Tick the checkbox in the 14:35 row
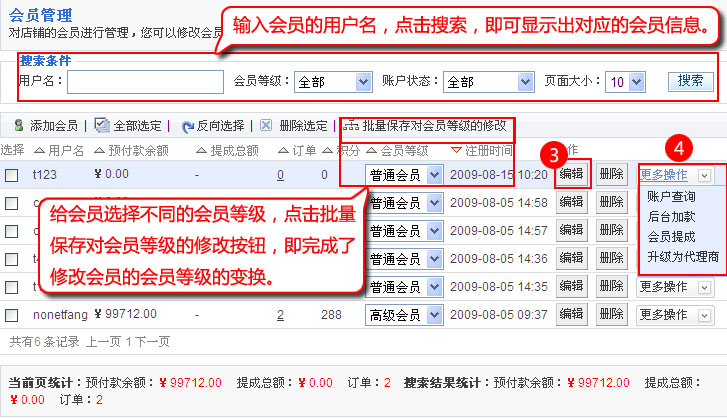The image size is (727, 418). pyautogui.click(x=12, y=287)
